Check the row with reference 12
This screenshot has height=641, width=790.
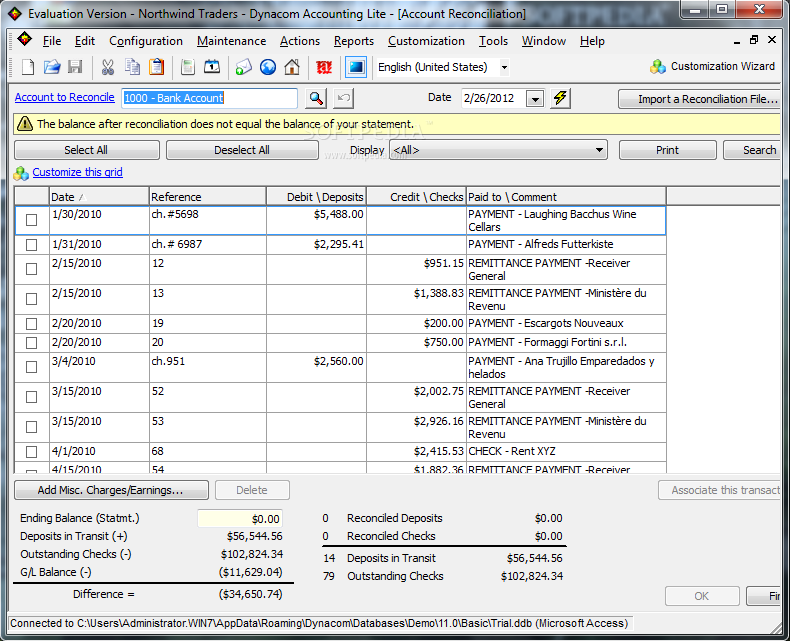click(31, 269)
